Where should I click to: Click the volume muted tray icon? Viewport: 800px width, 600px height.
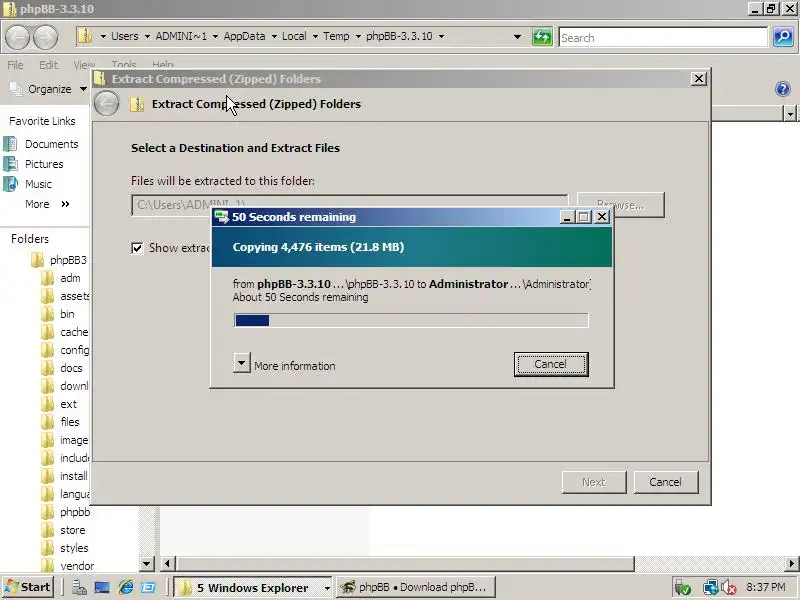click(x=729, y=588)
